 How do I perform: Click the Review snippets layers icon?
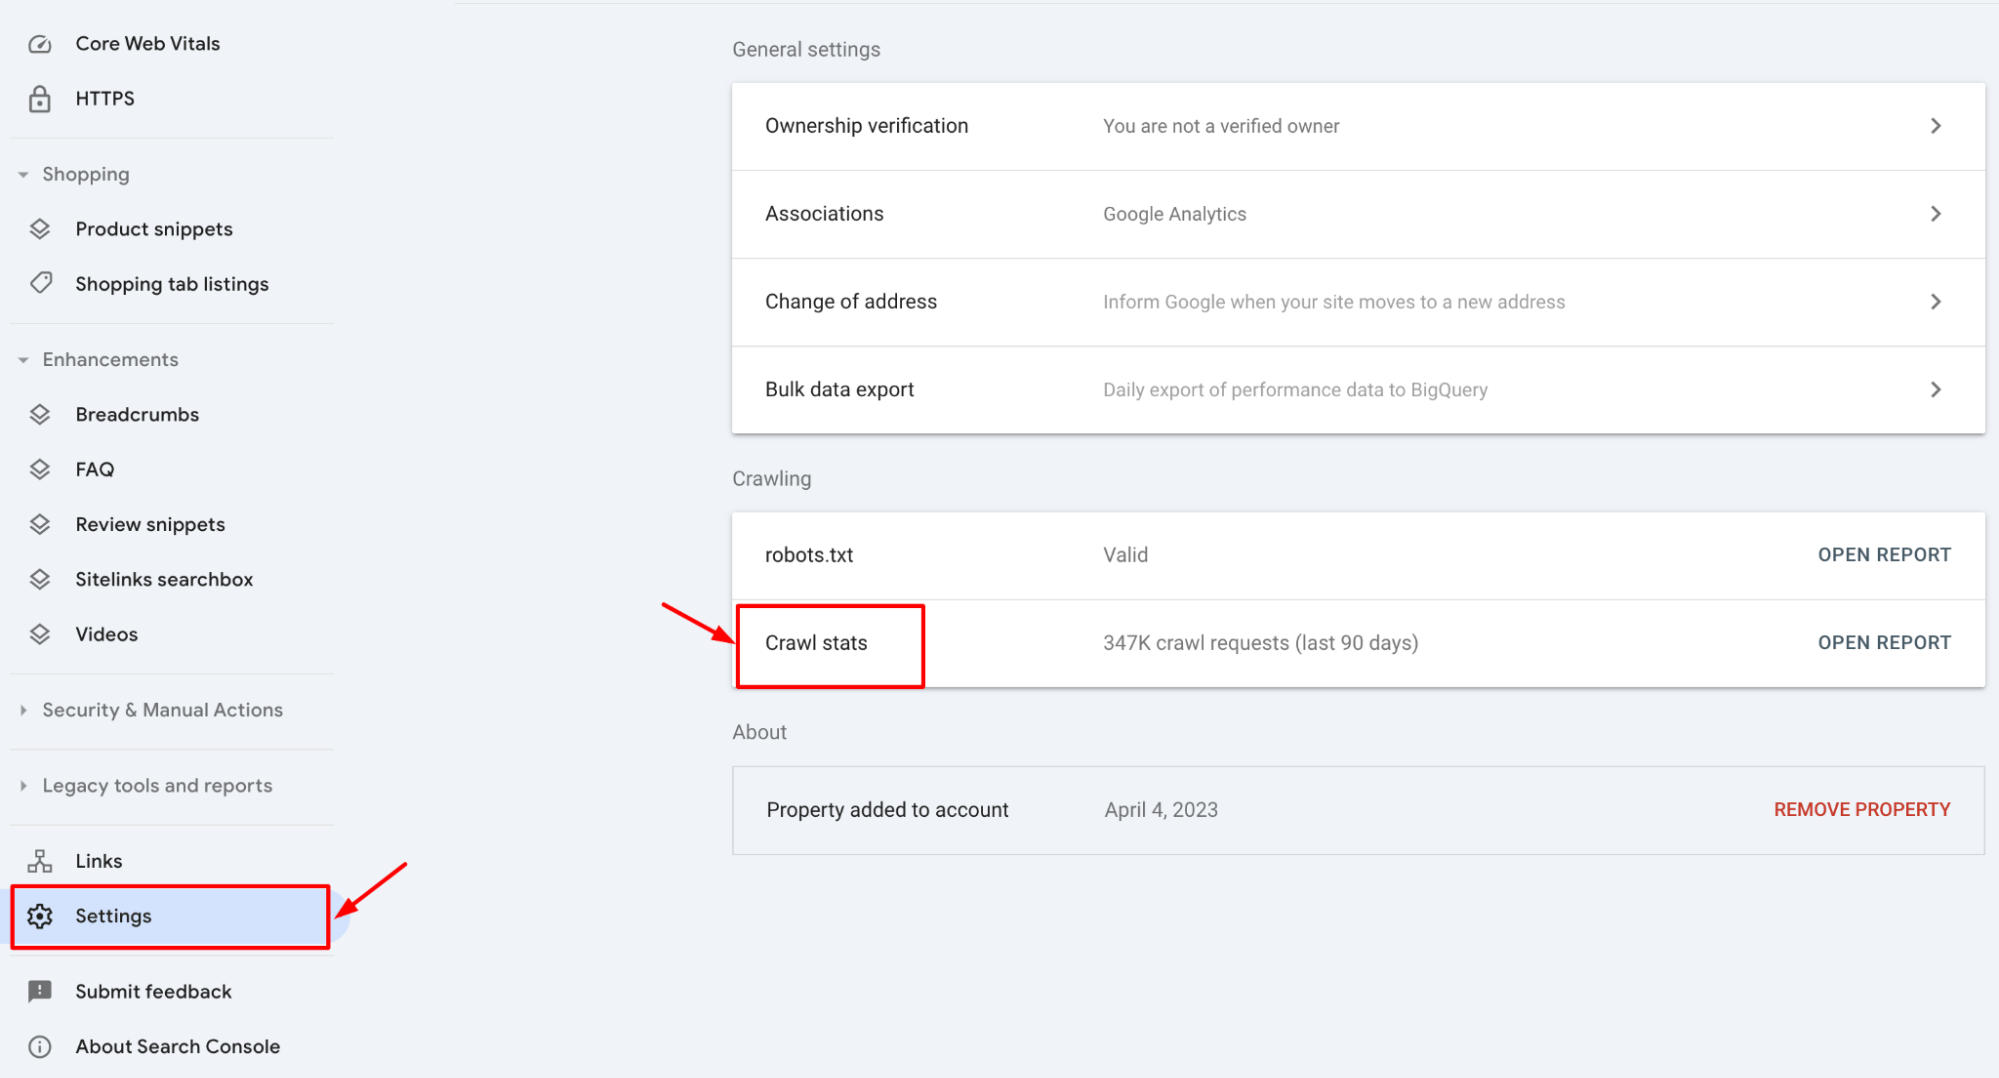click(x=40, y=524)
